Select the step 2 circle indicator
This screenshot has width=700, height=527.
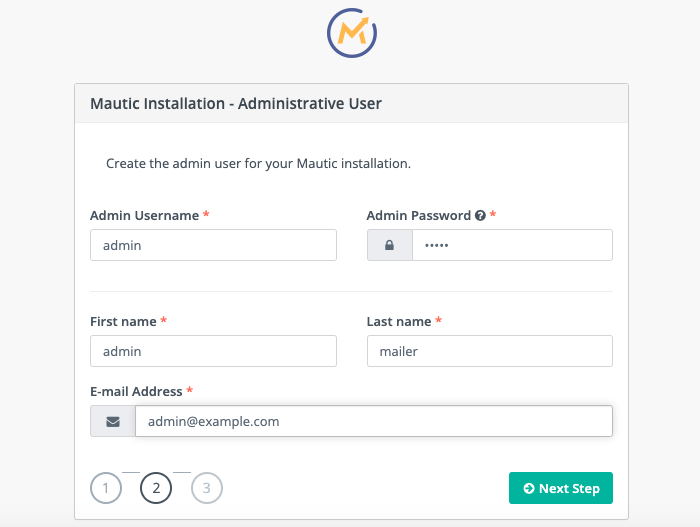[156, 488]
